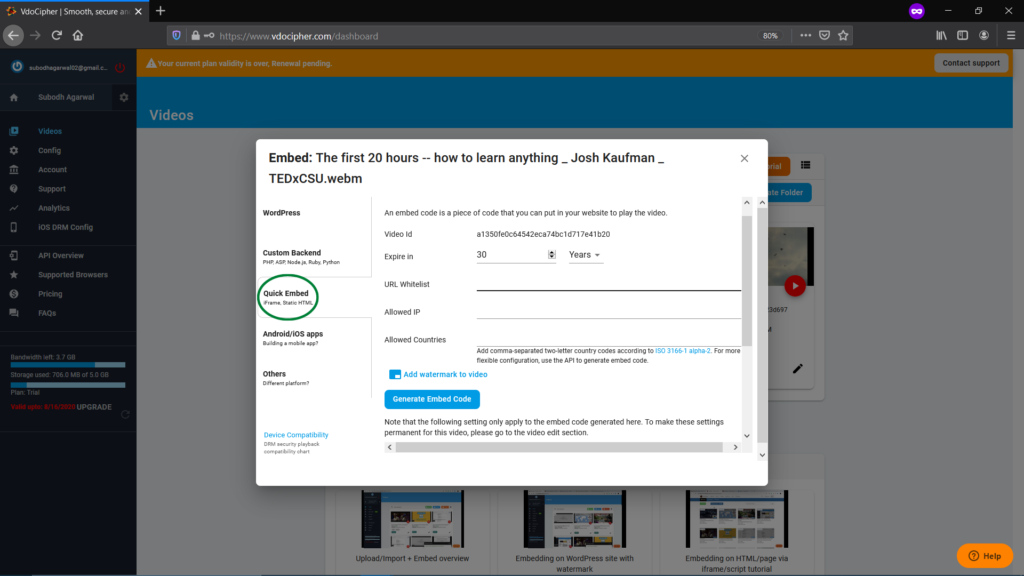Open the orange Help widget button
Screen dimensions: 1024x576
pos(984,556)
